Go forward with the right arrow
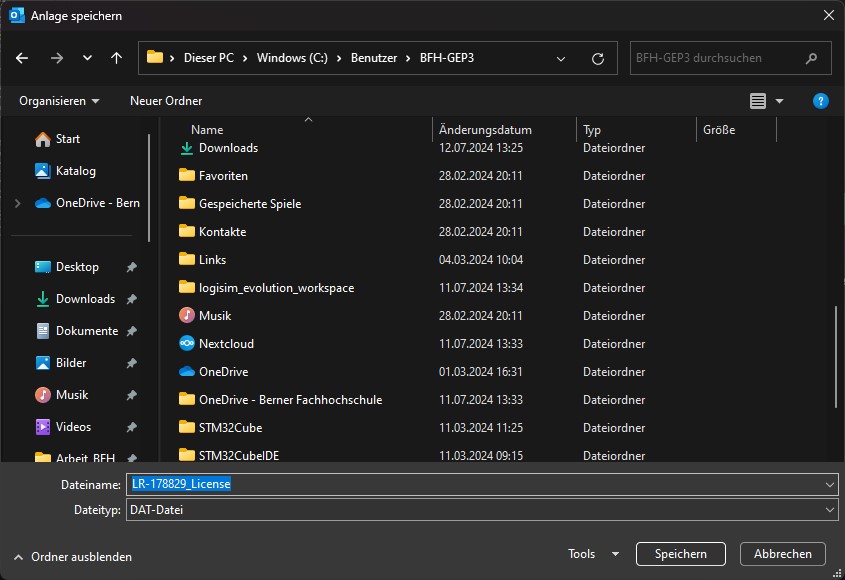This screenshot has height=580, width=845. coord(57,58)
